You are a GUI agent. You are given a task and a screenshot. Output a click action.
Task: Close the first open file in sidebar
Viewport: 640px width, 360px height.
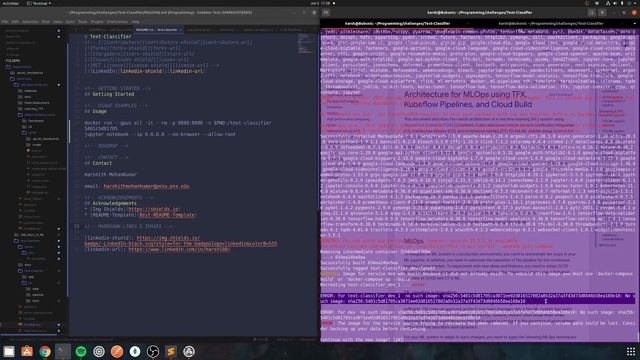[x=59, y=31]
